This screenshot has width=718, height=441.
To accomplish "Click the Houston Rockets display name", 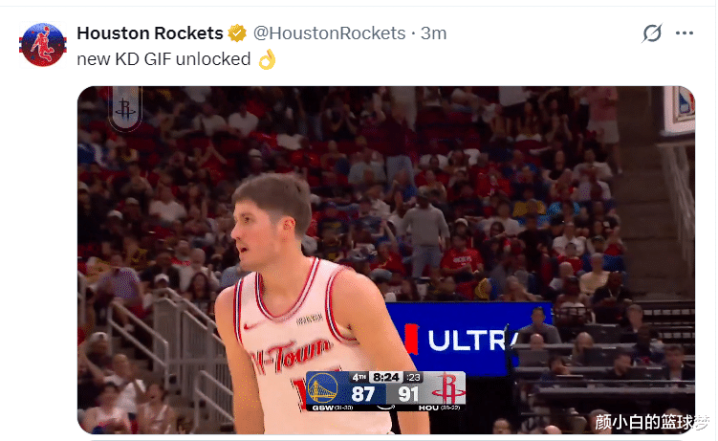I will (x=150, y=33).
